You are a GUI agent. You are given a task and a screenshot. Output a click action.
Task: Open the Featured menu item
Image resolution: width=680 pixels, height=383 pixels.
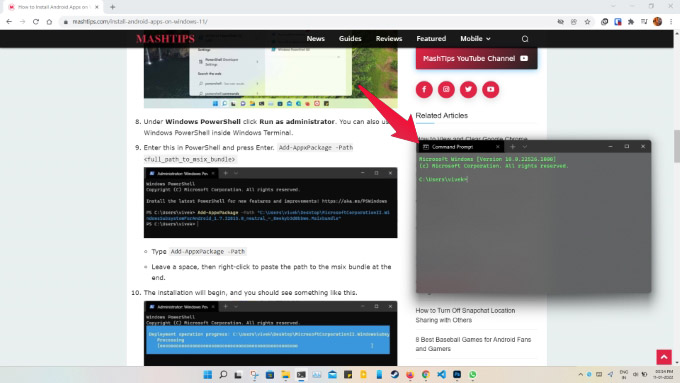[x=431, y=39]
